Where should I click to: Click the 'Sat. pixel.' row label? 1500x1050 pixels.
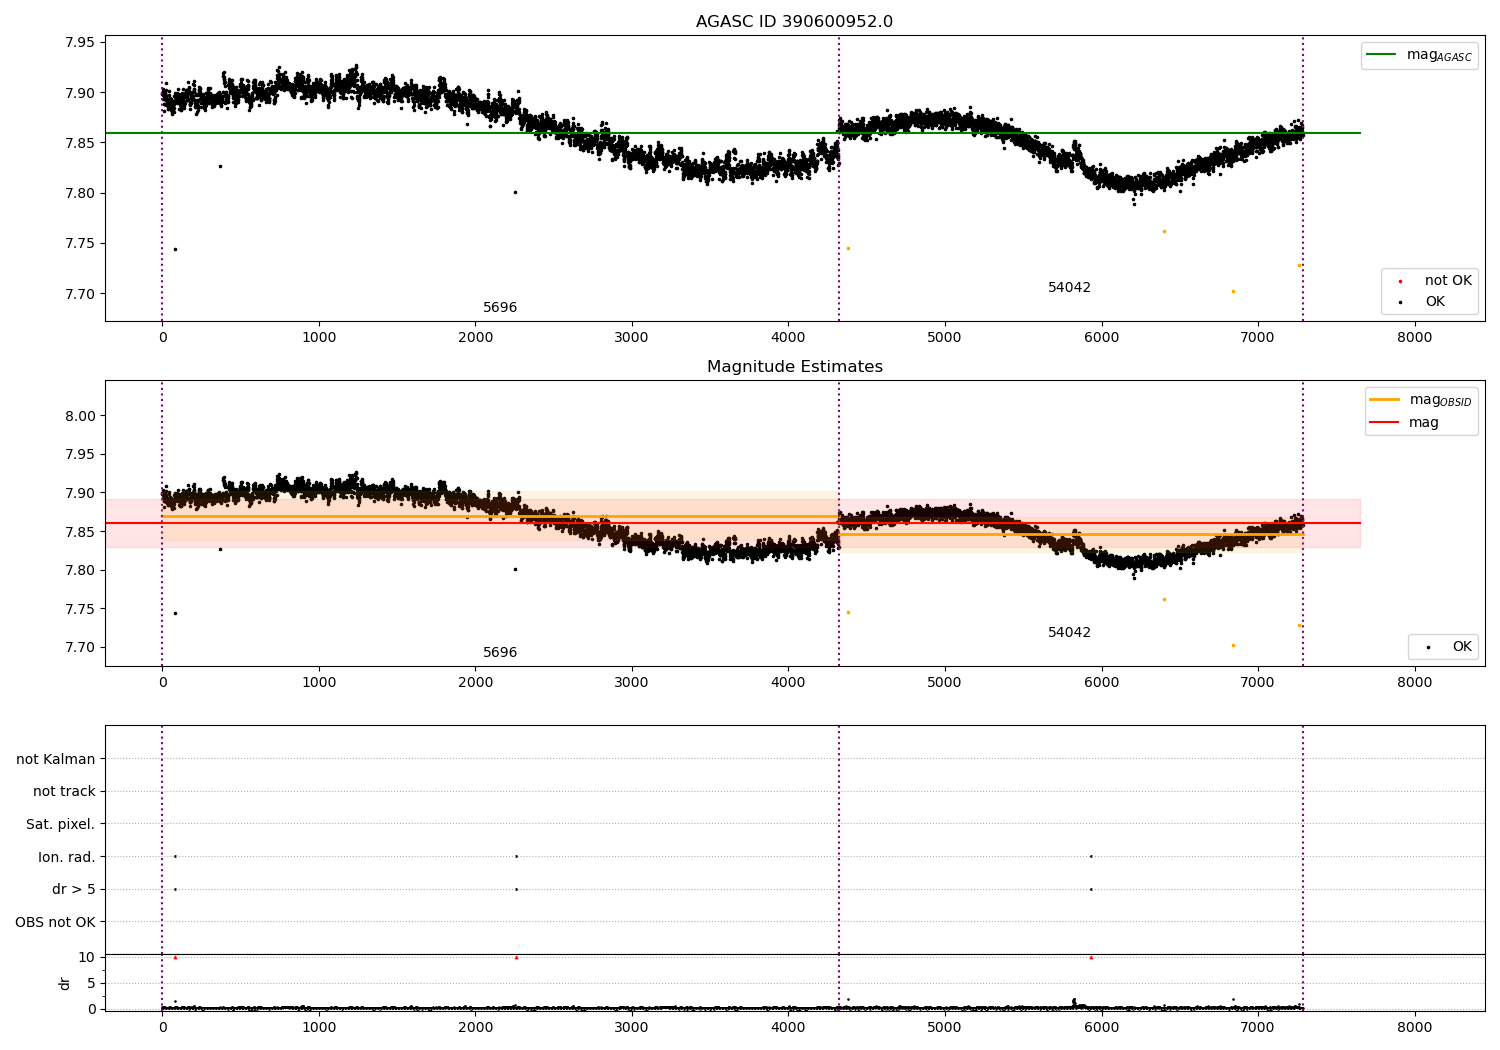(61, 825)
